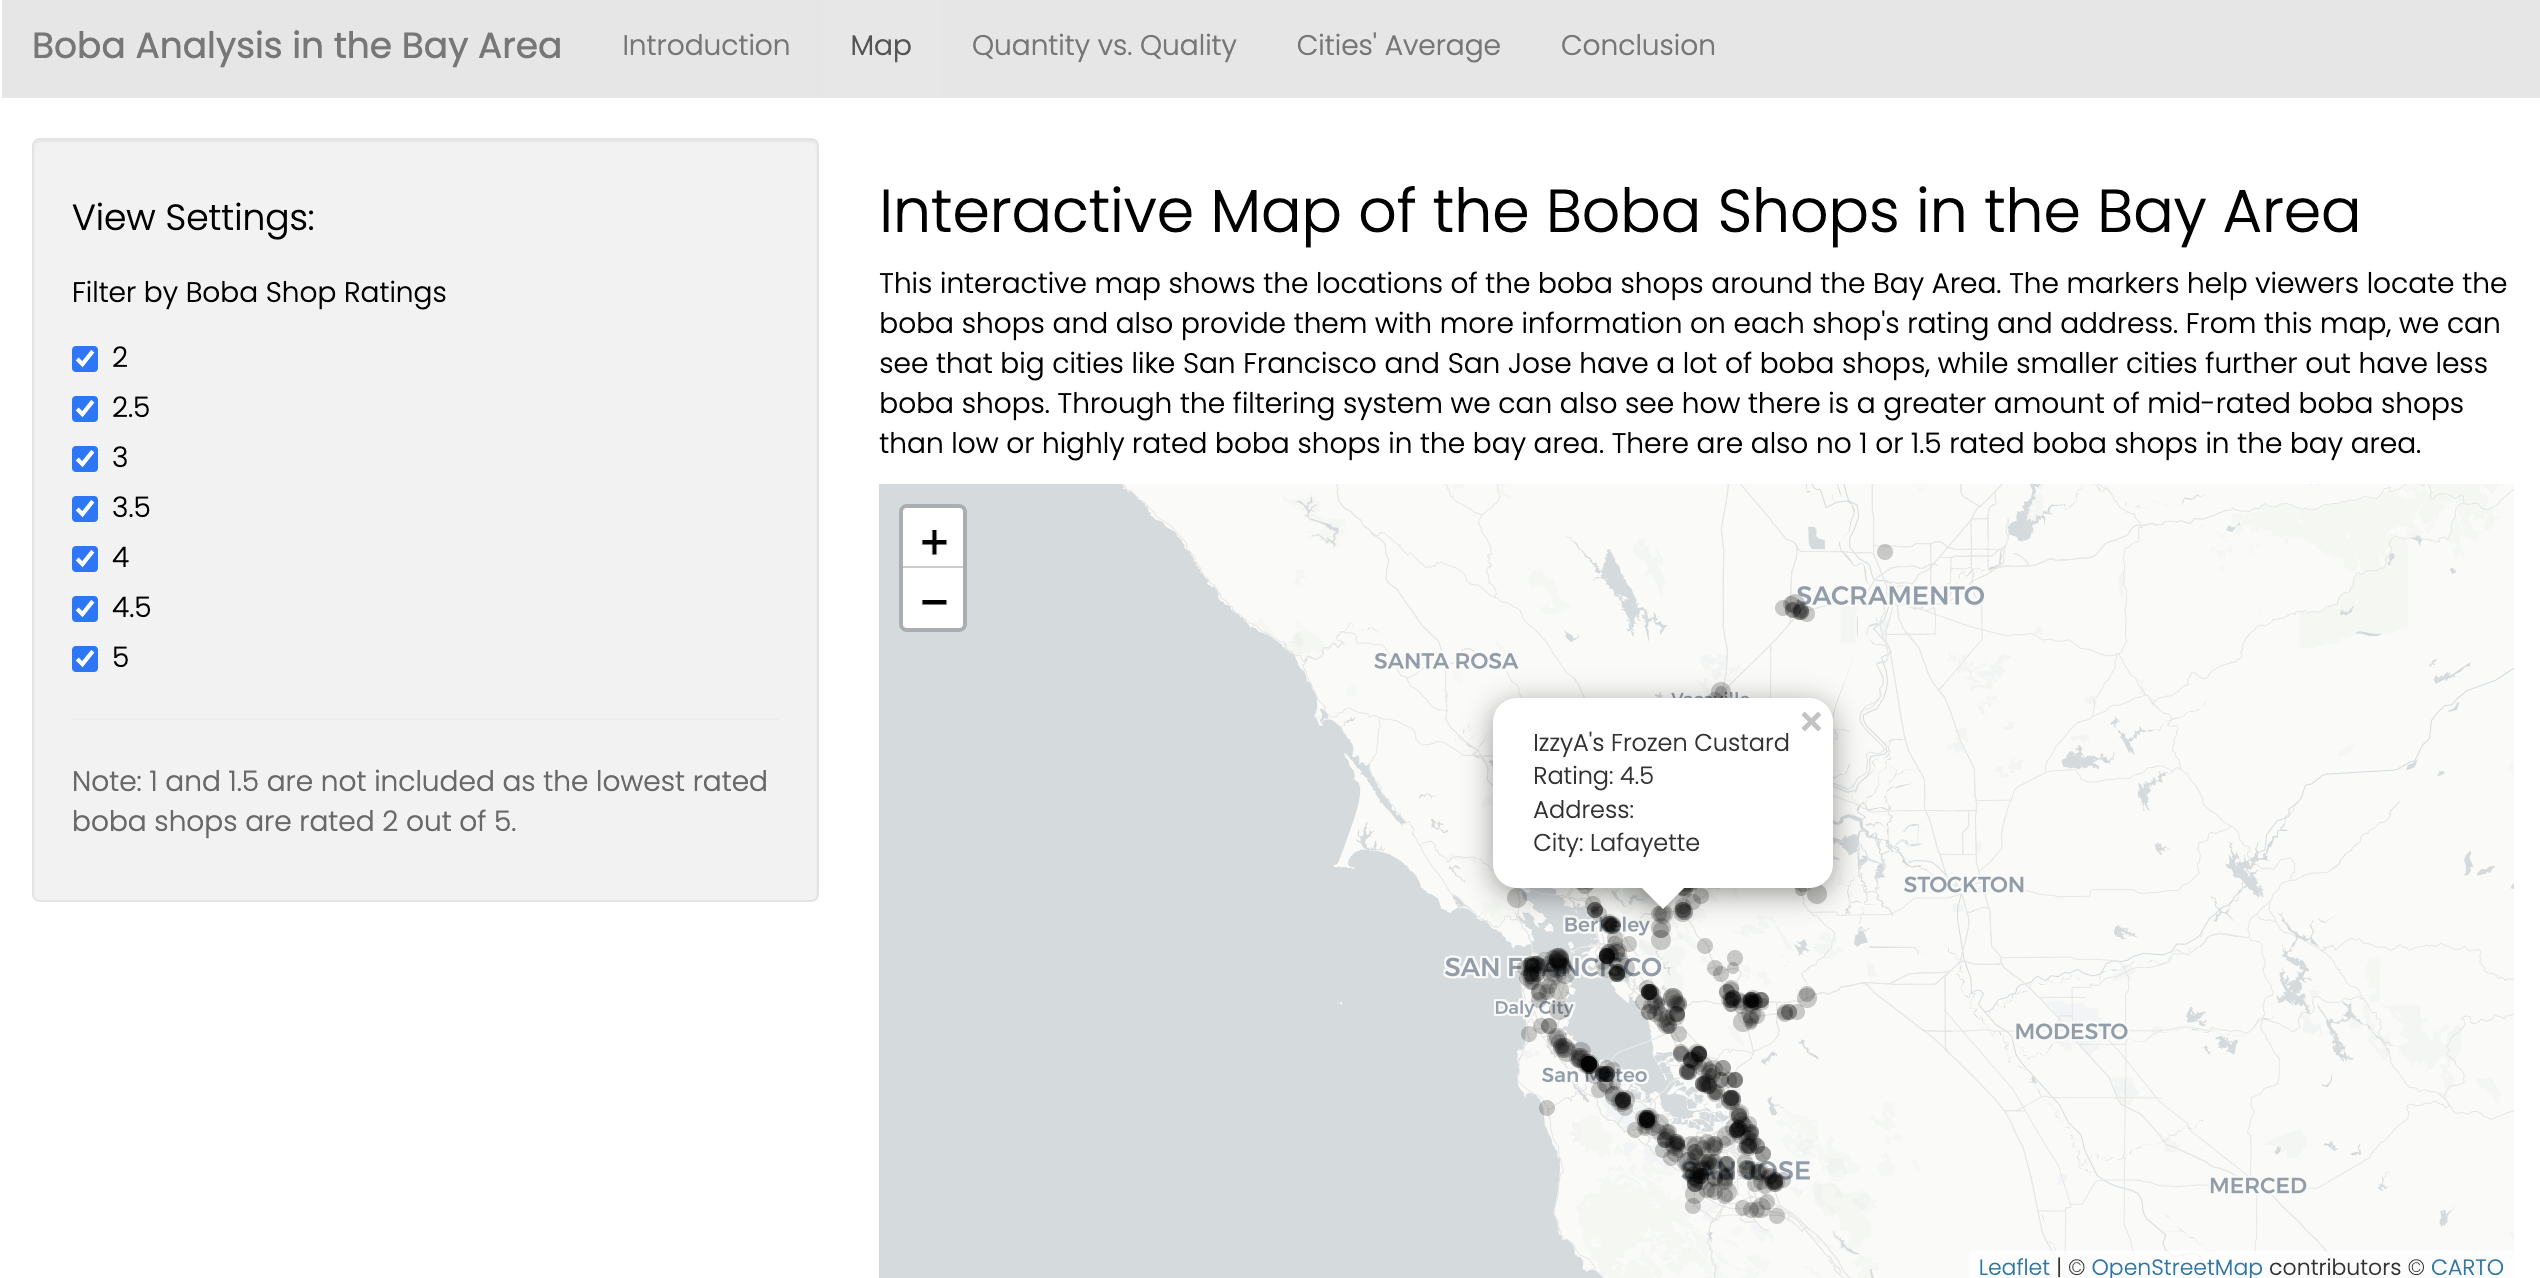Viewport: 2540px width, 1278px height.
Task: Click the shop marker north of Sacramento
Action: point(1885,551)
